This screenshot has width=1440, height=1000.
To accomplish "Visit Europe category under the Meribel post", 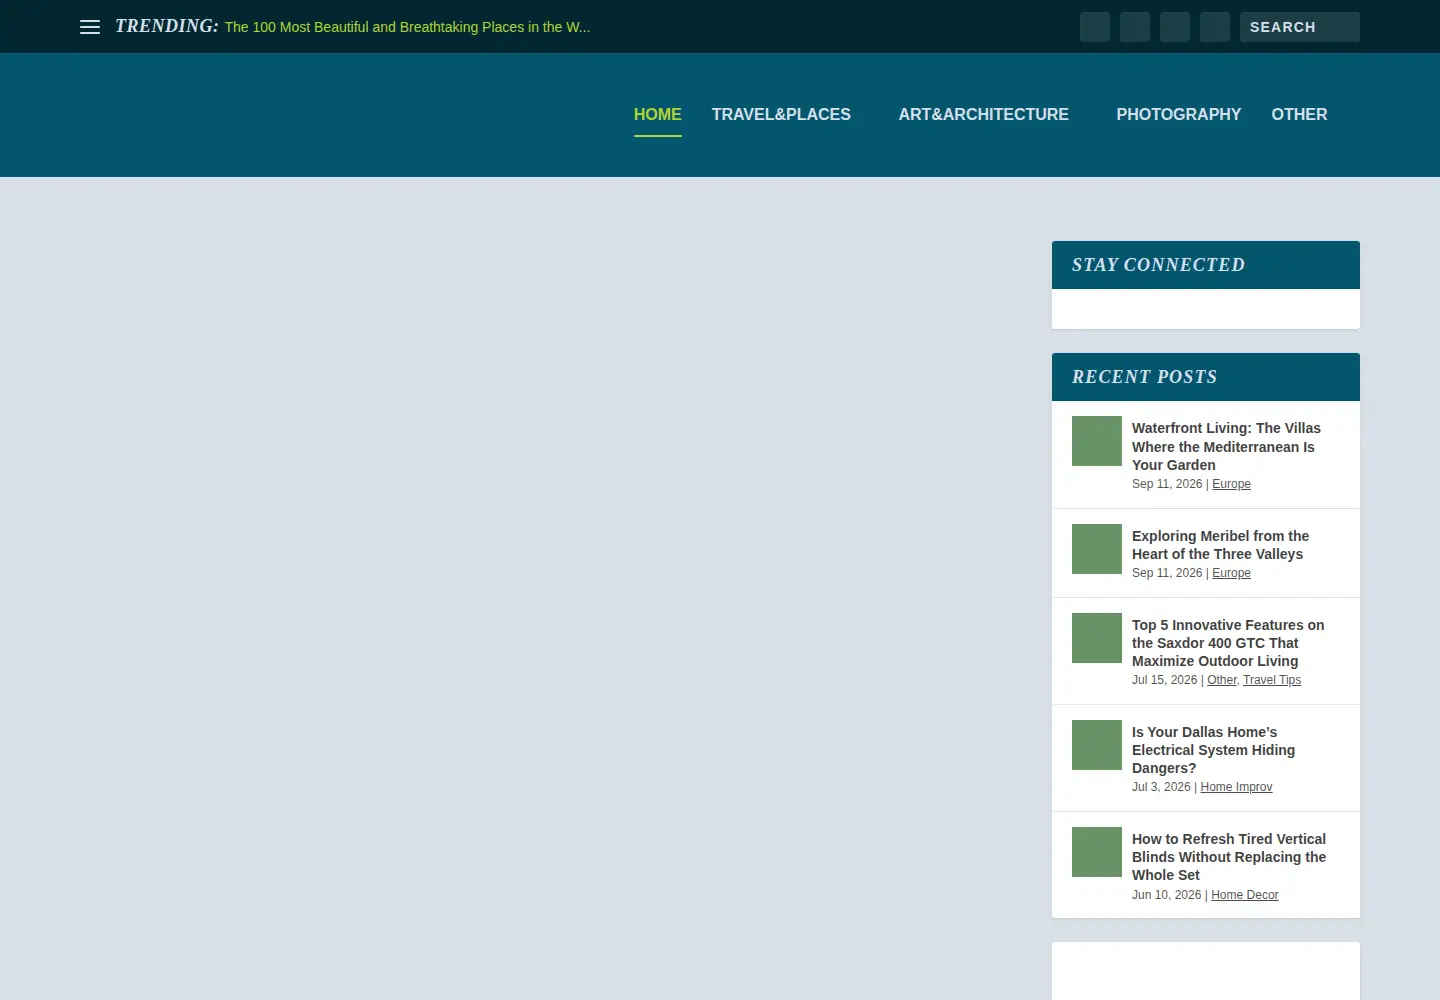I will tap(1231, 573).
